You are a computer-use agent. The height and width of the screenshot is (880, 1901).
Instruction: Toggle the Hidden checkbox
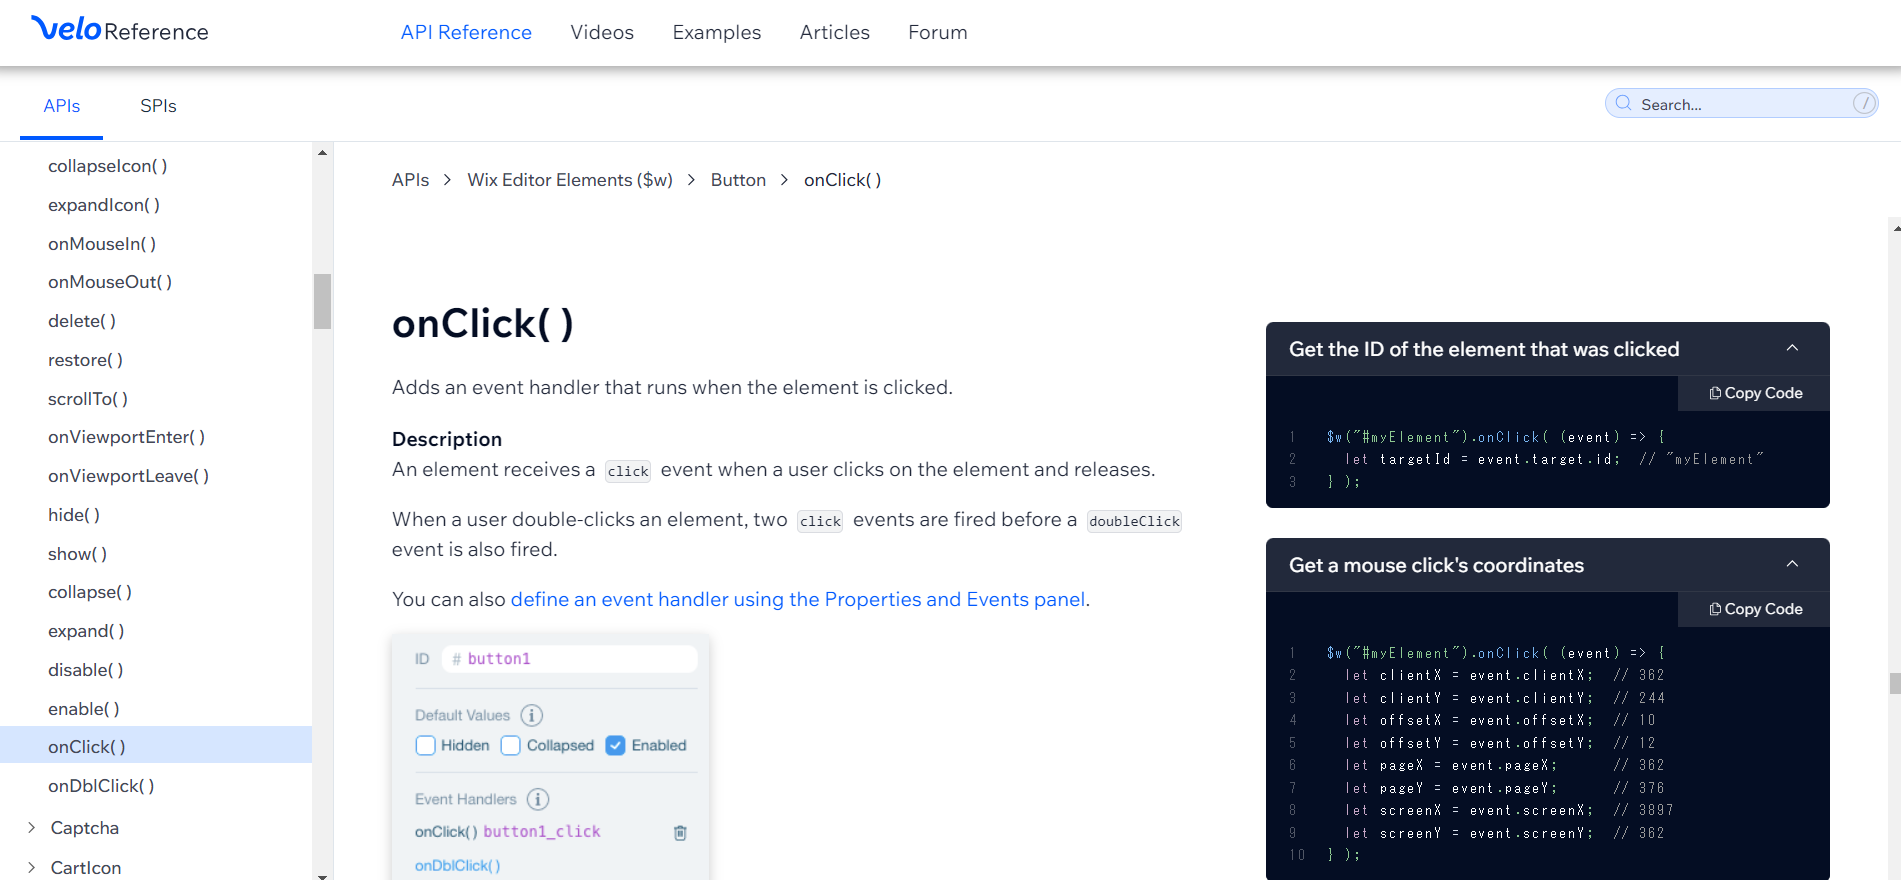point(425,745)
